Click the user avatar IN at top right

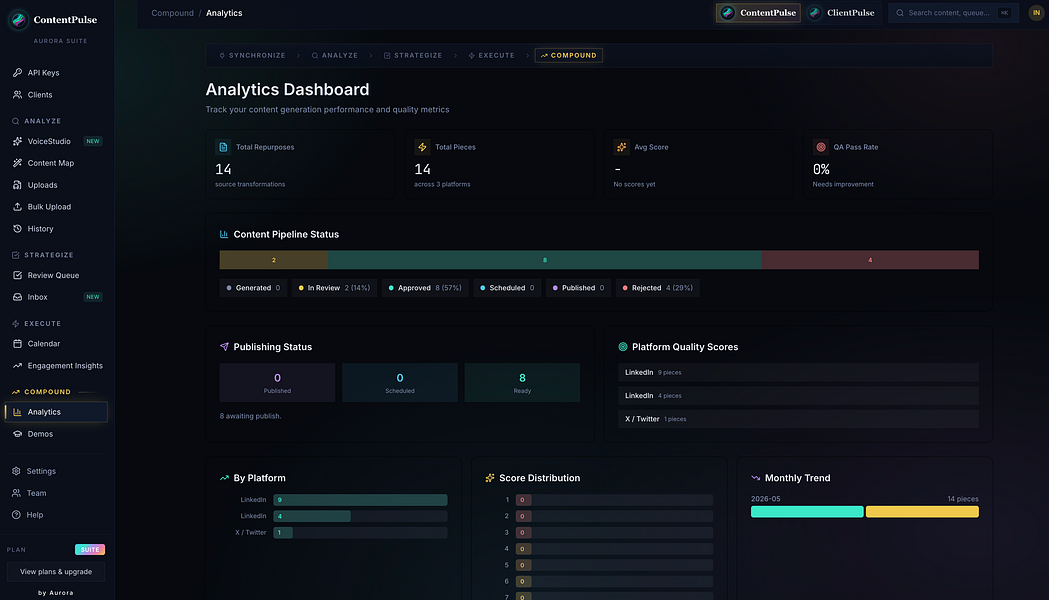point(1036,13)
